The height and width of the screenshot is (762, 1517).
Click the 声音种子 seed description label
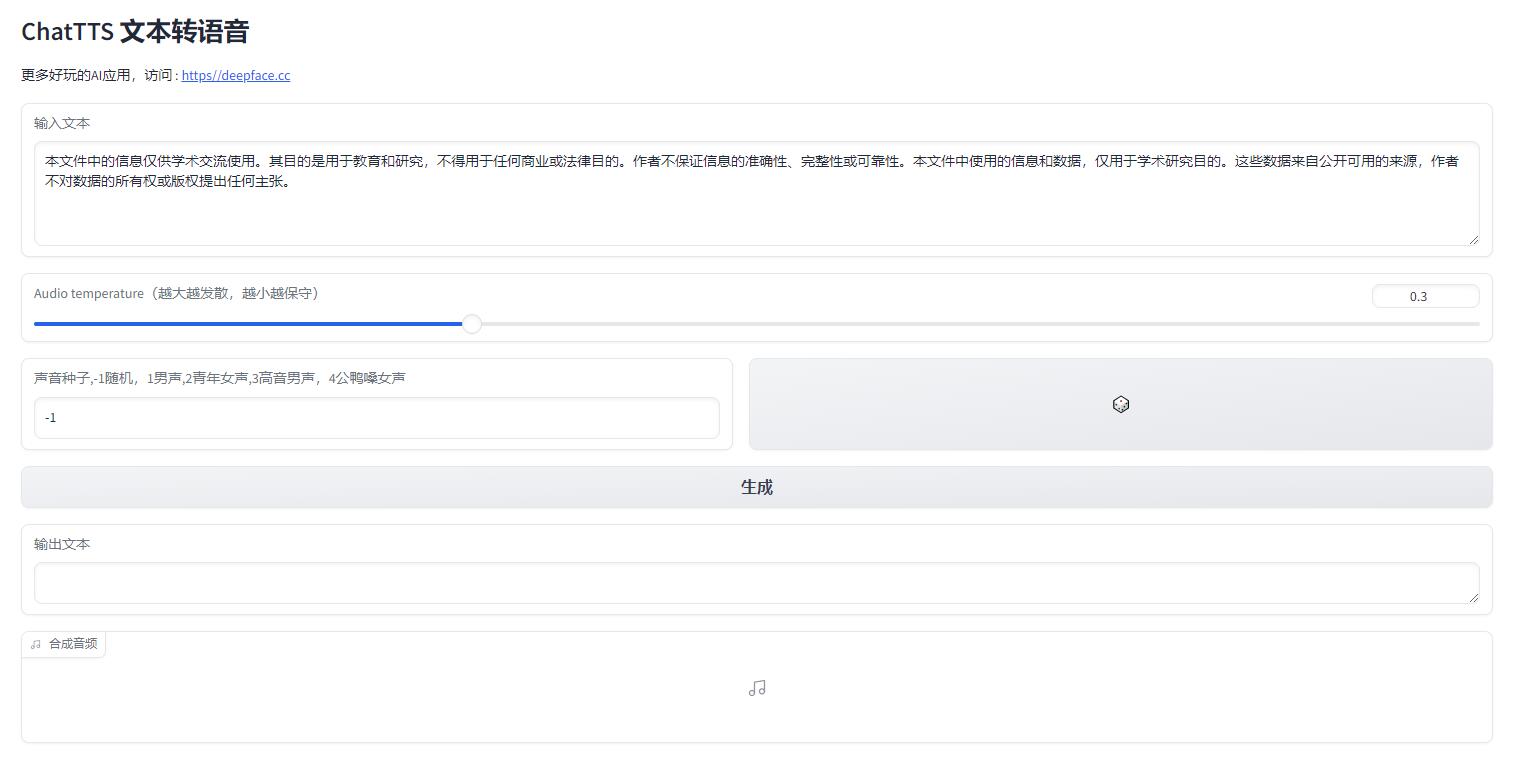pos(220,378)
